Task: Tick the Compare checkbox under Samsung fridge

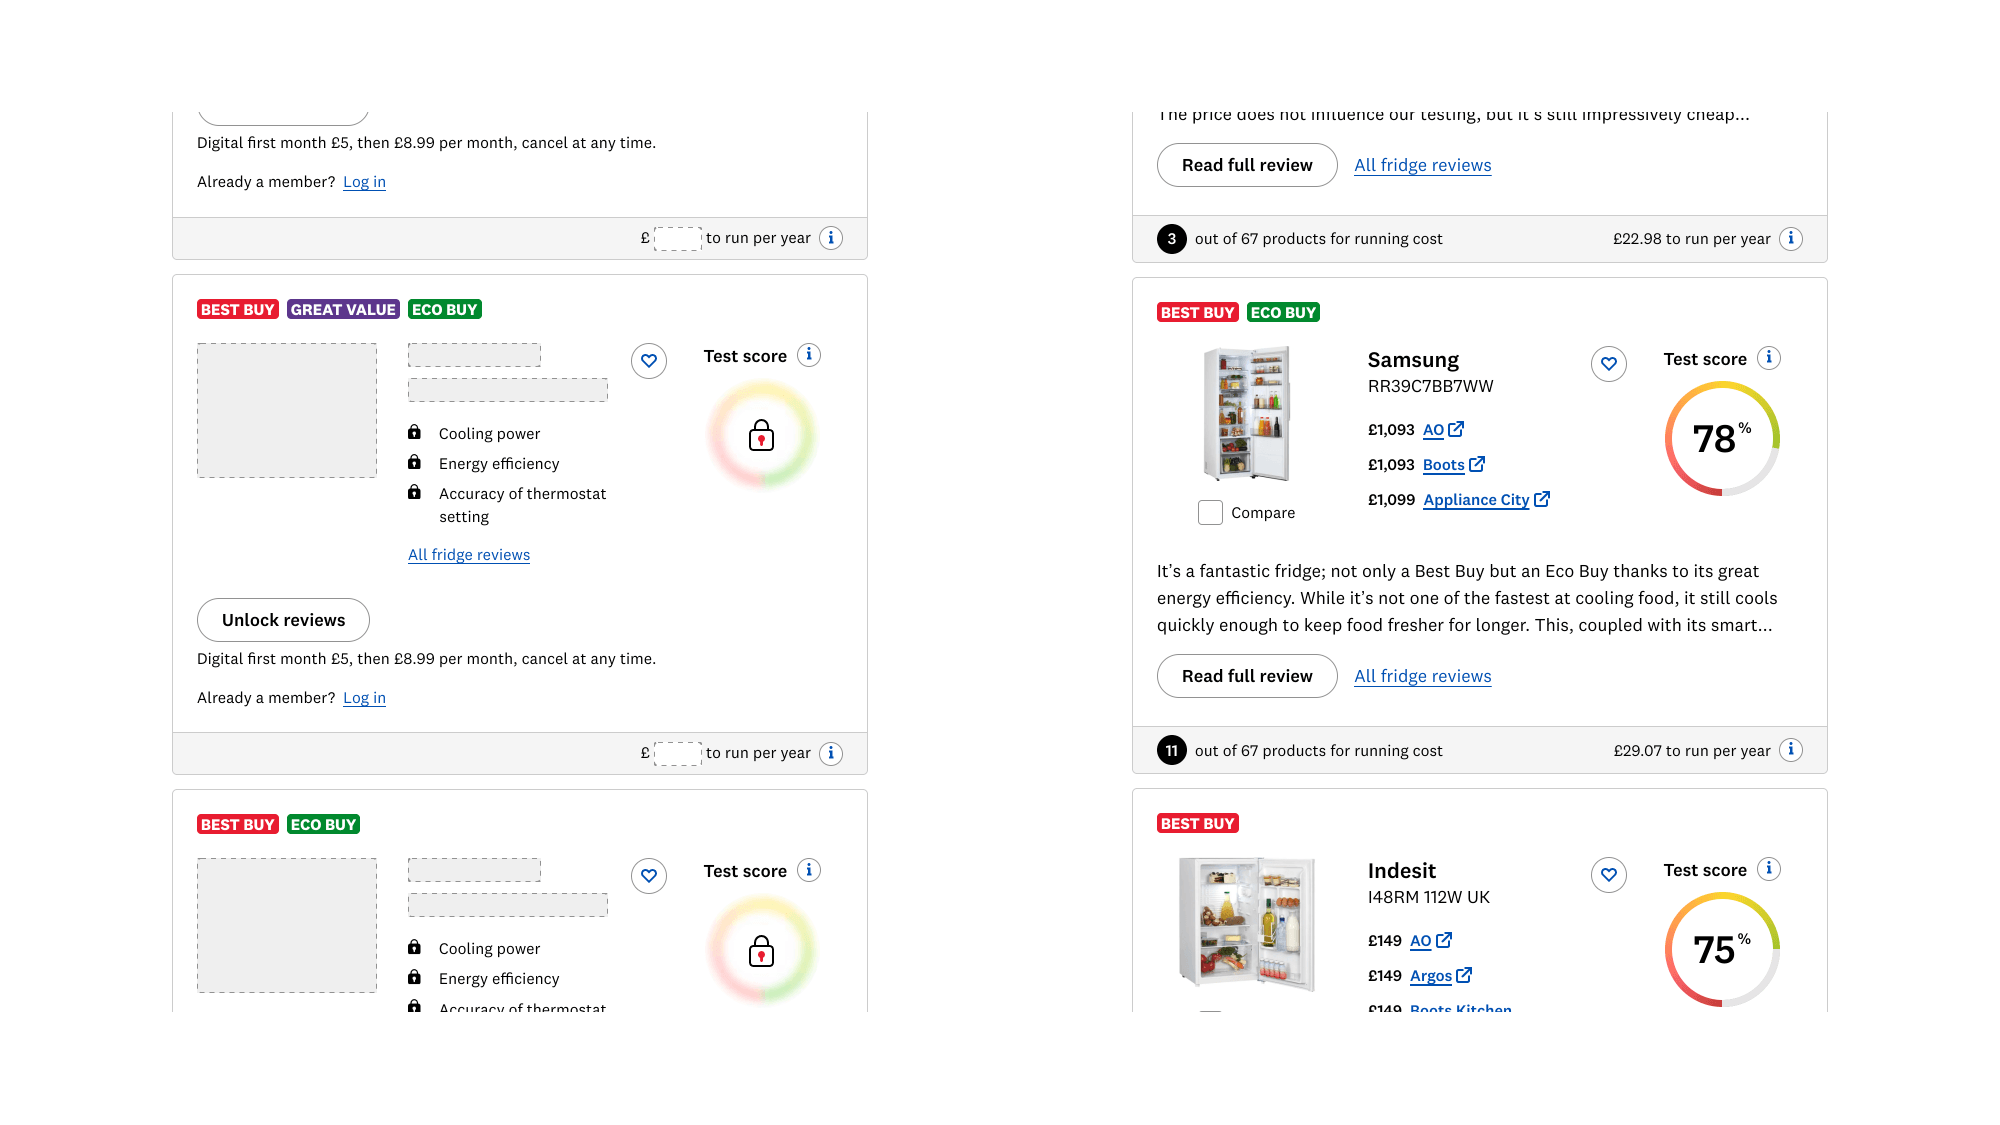Action: [1210, 512]
